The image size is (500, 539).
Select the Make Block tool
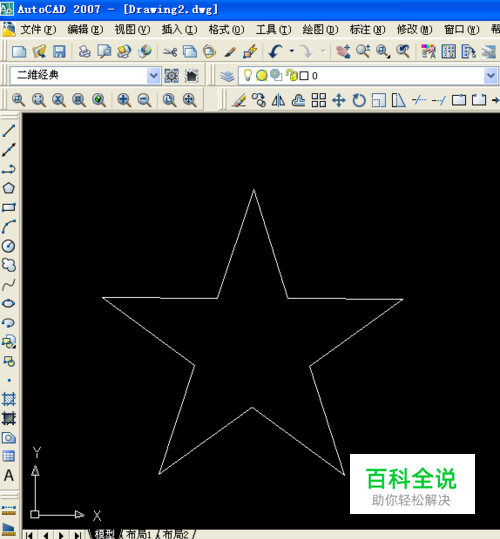pyautogui.click(x=9, y=361)
